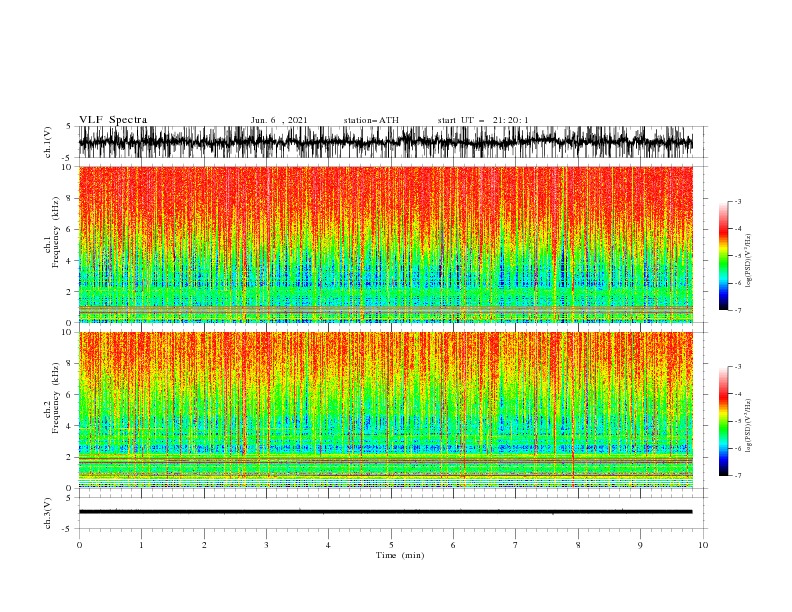792x612 pixels.
Task: Click the time-axis tick label '8'
Action: pos(578,545)
